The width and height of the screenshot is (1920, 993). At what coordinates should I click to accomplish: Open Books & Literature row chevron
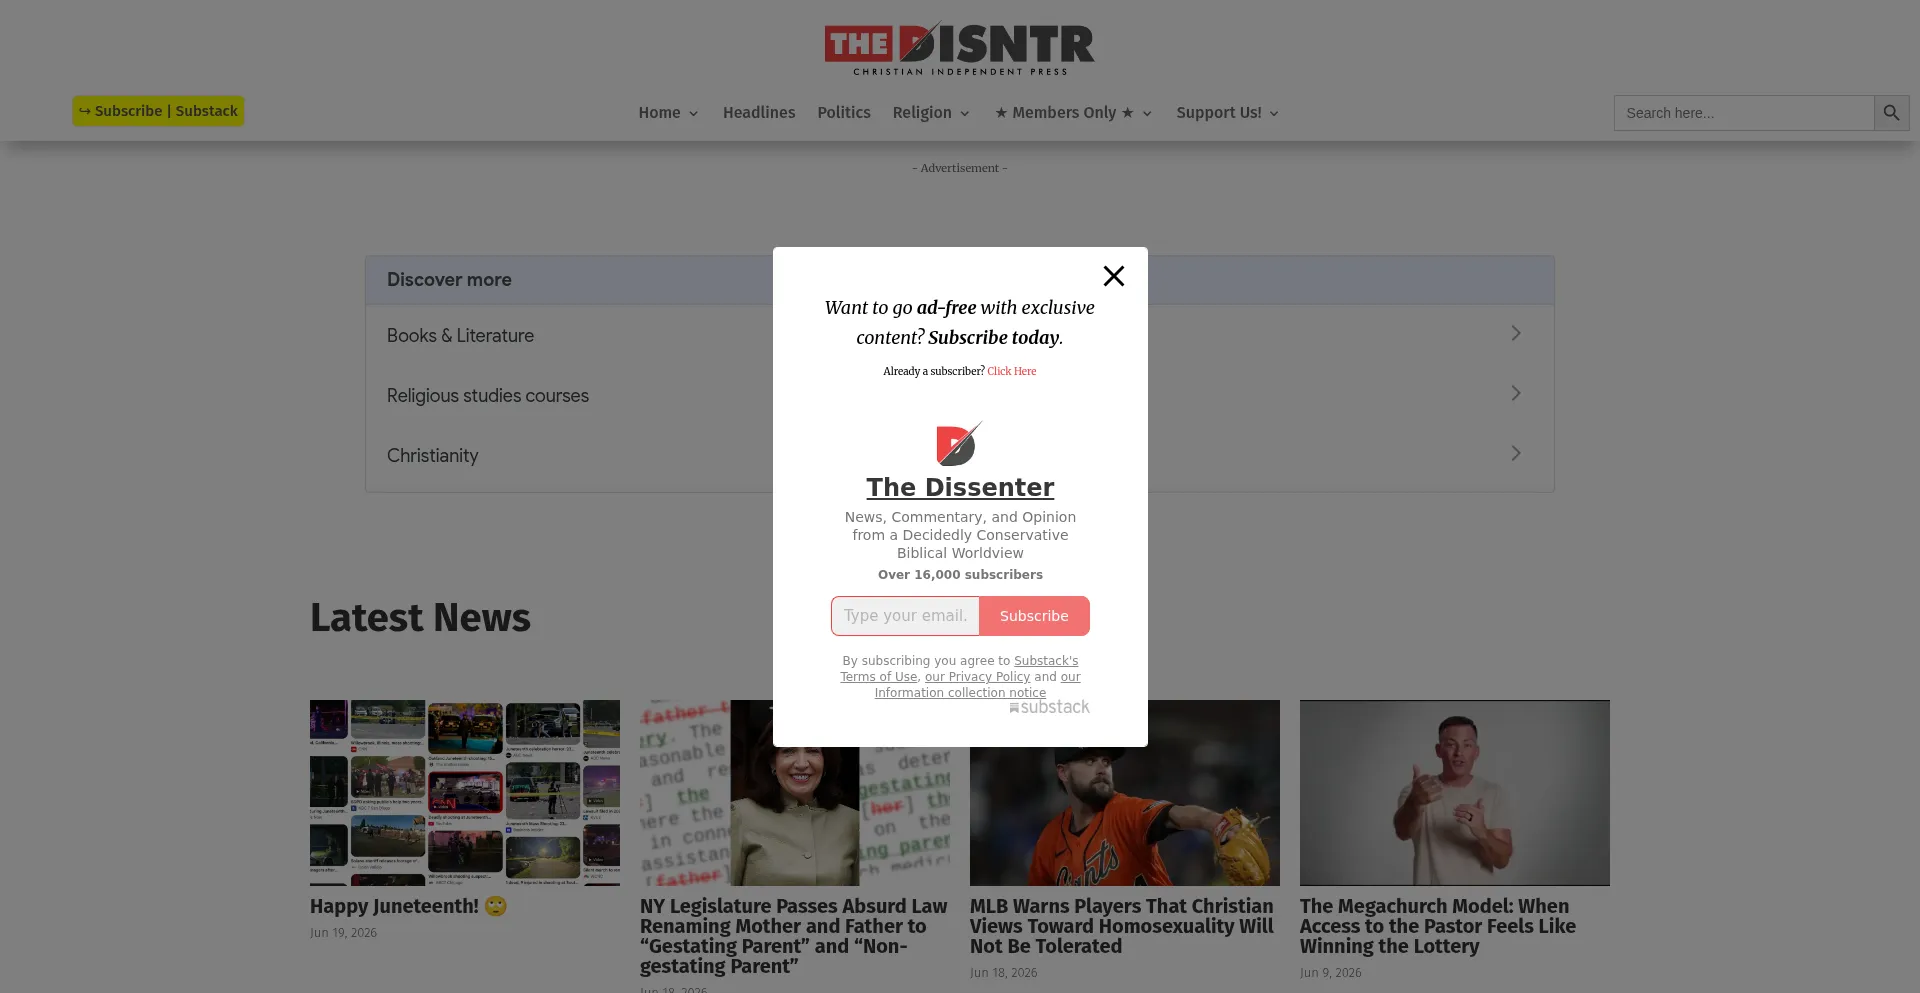tap(1516, 333)
